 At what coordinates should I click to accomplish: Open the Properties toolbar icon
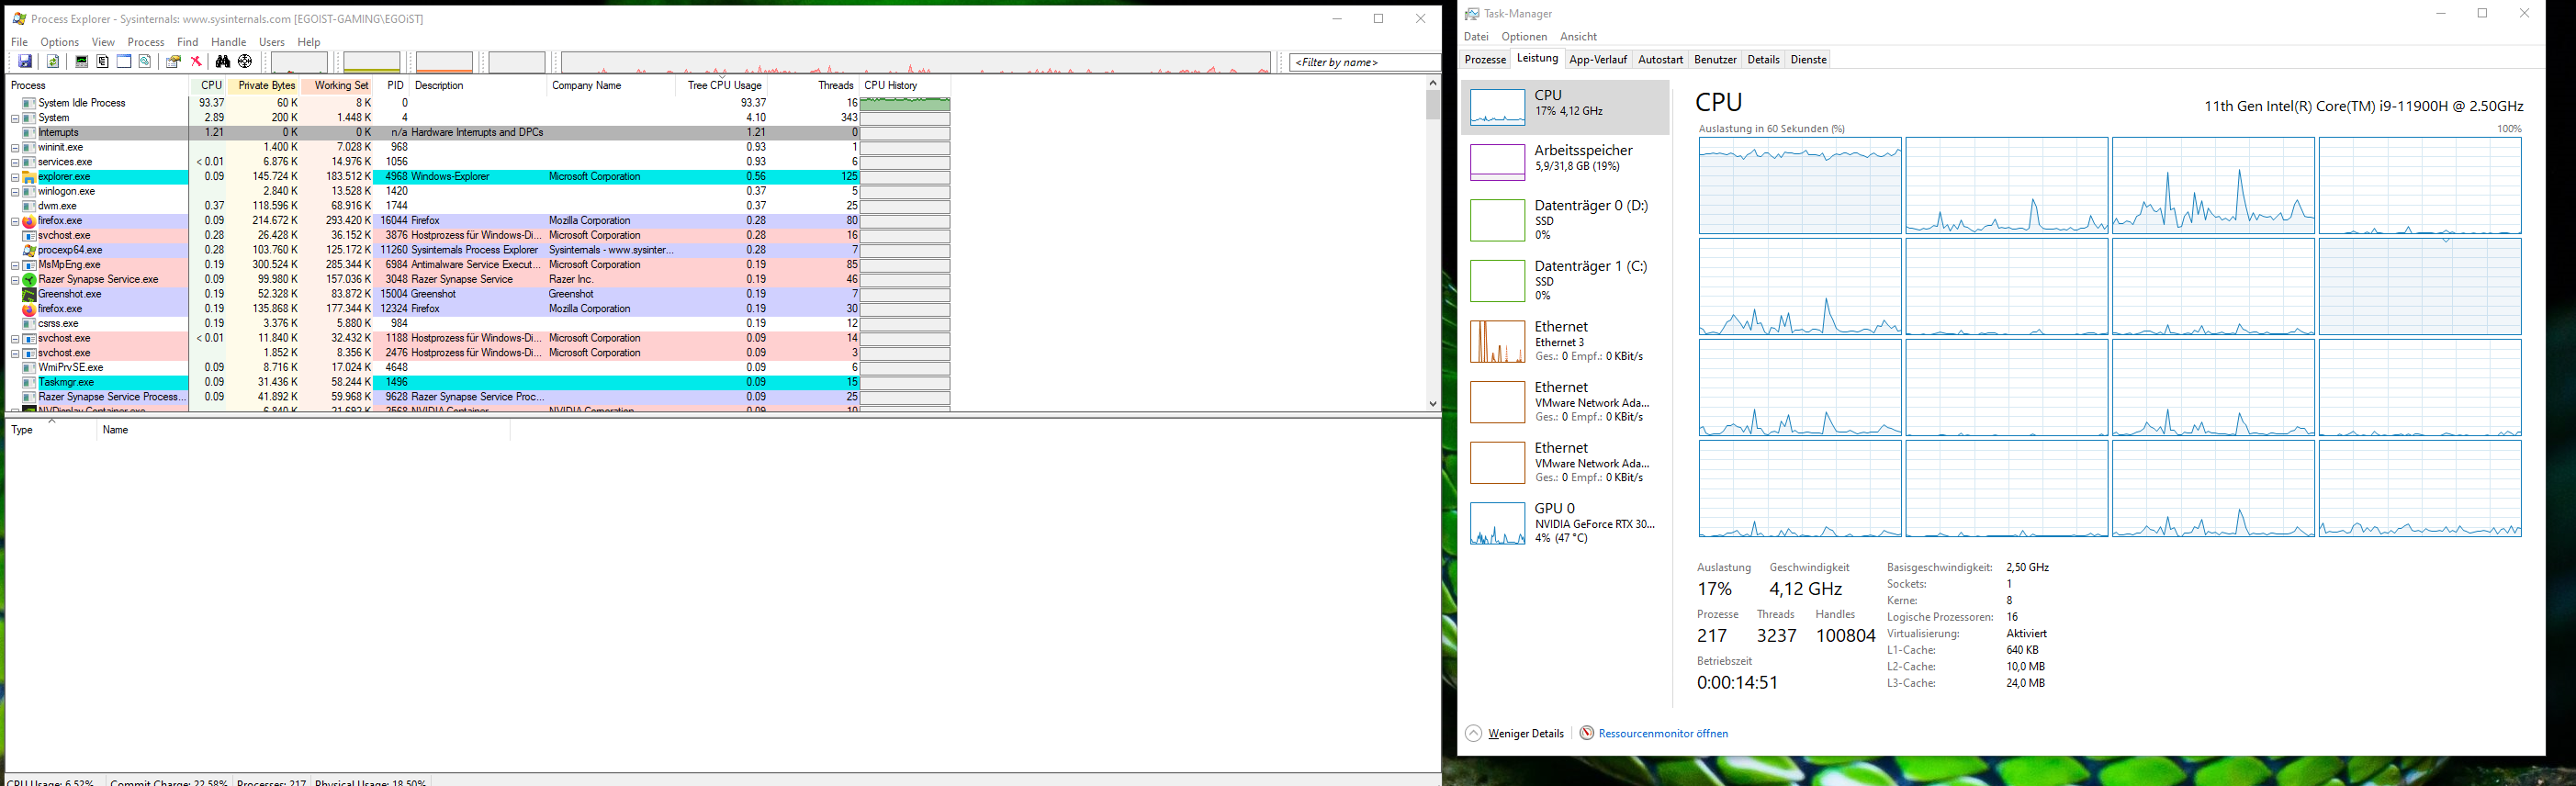pos(173,62)
